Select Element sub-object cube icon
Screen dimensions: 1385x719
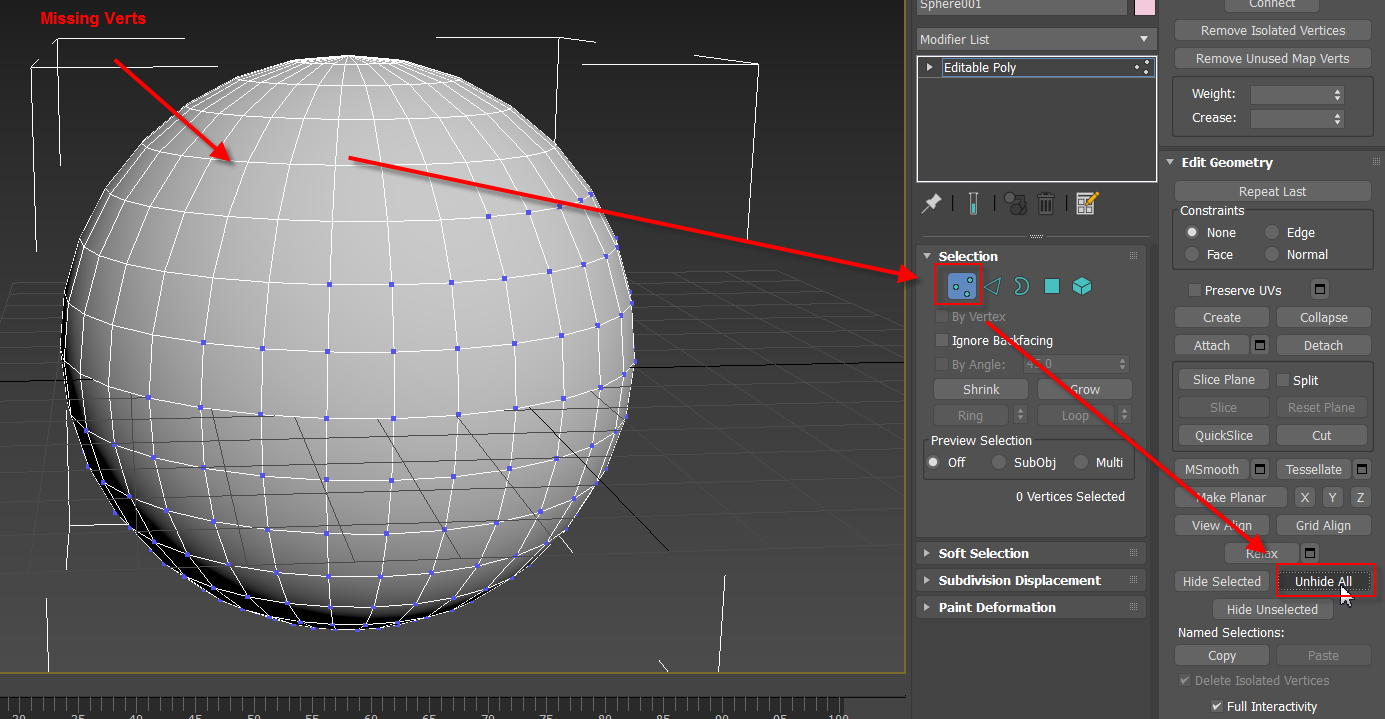coord(1081,287)
